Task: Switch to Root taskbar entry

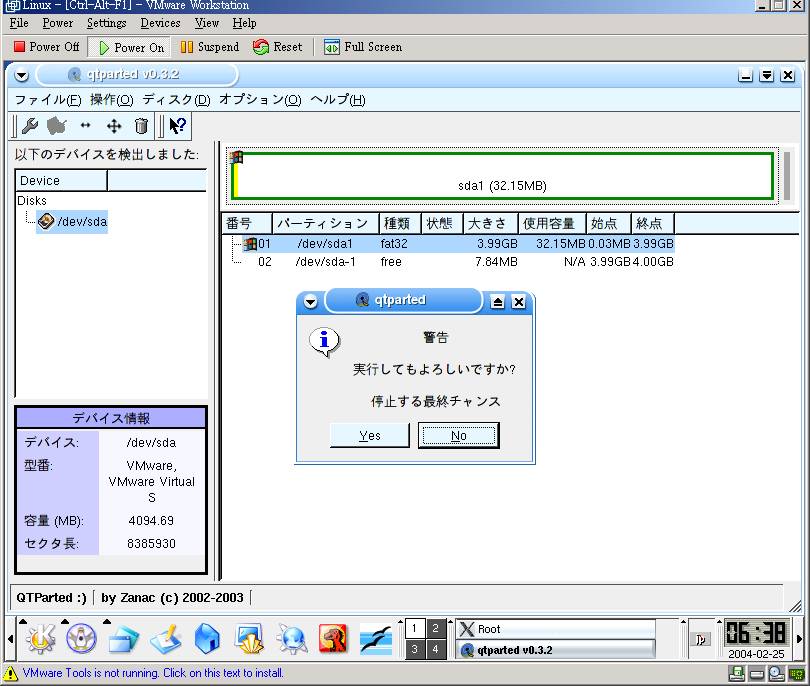Action: pyautogui.click(x=556, y=629)
